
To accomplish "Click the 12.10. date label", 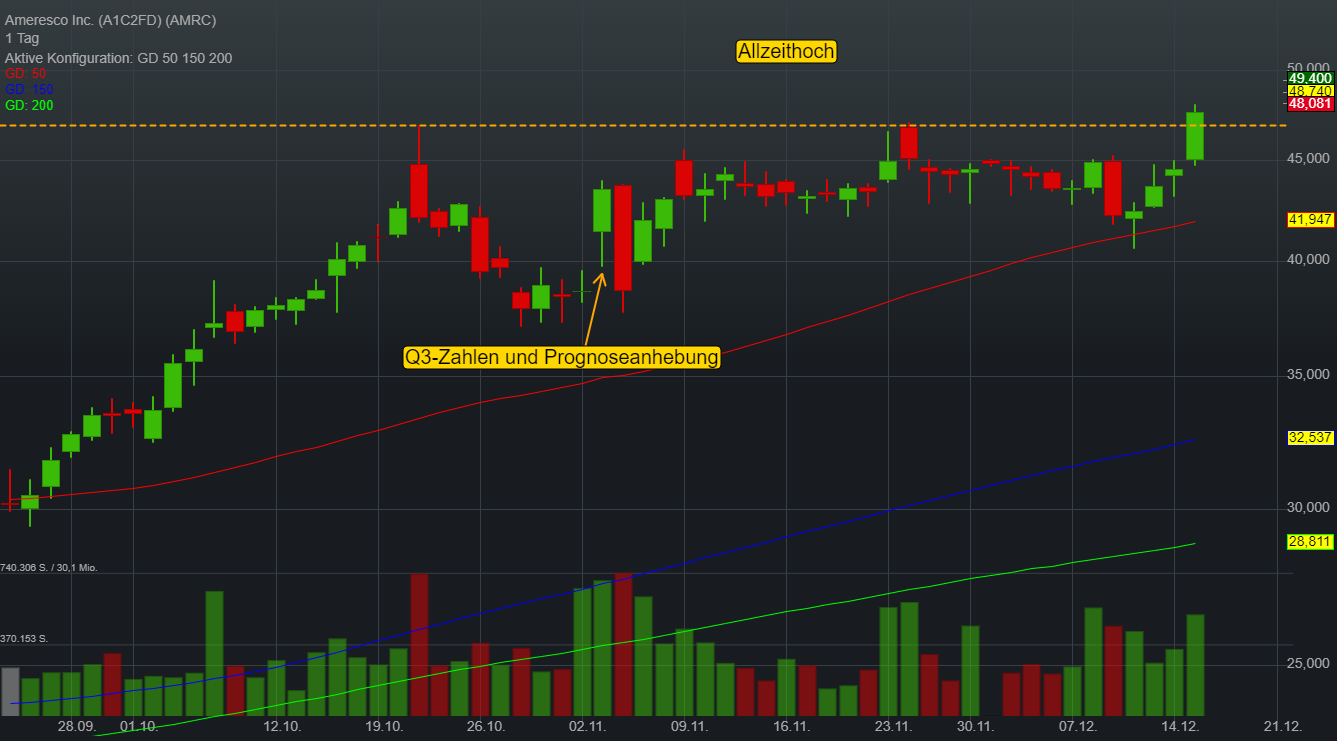I will (x=282, y=726).
